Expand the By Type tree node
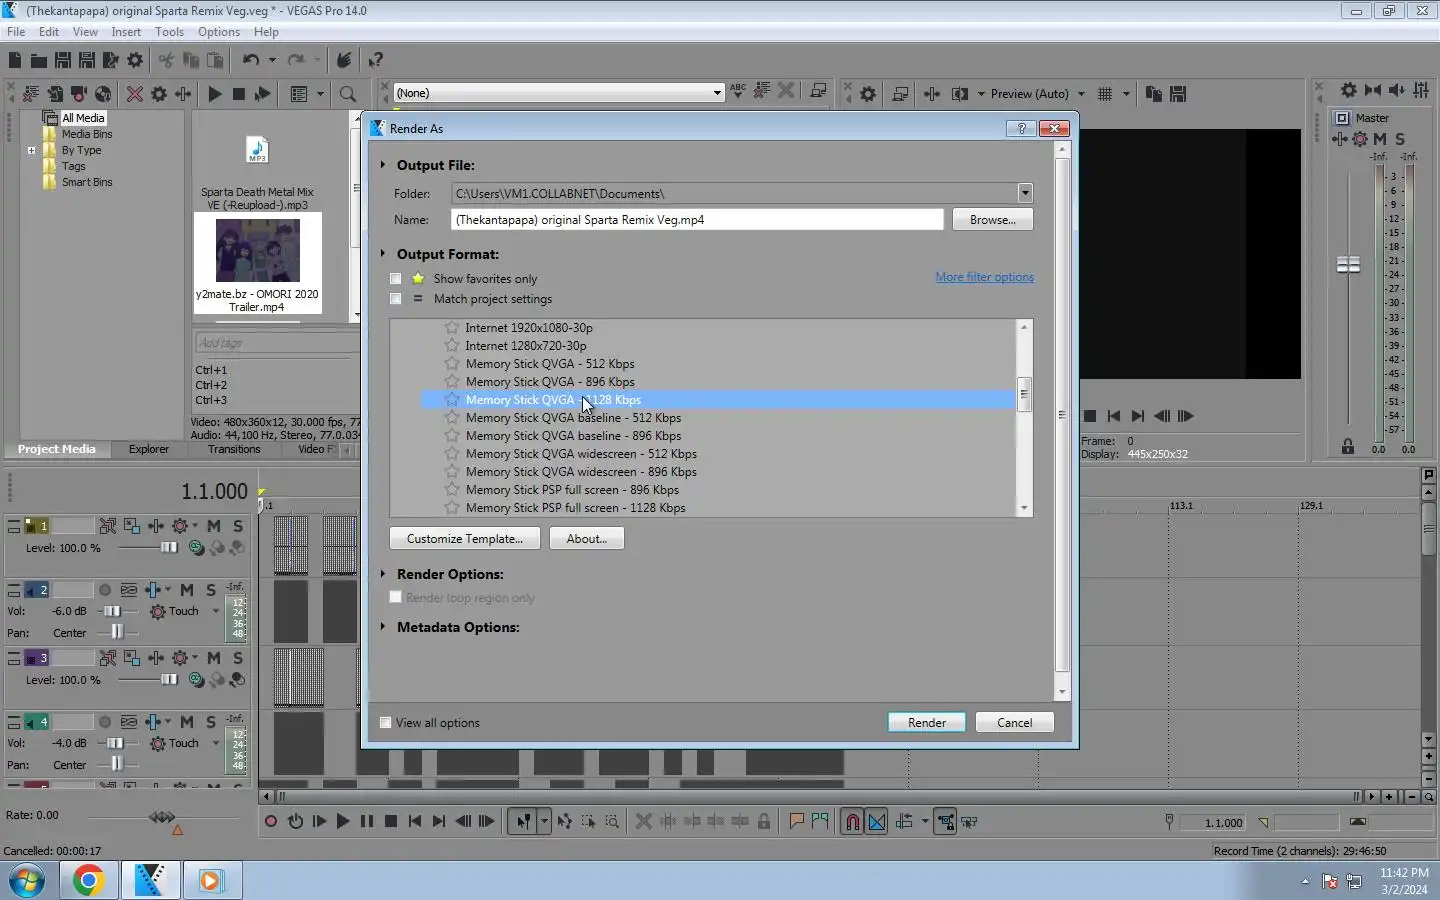 (31, 151)
